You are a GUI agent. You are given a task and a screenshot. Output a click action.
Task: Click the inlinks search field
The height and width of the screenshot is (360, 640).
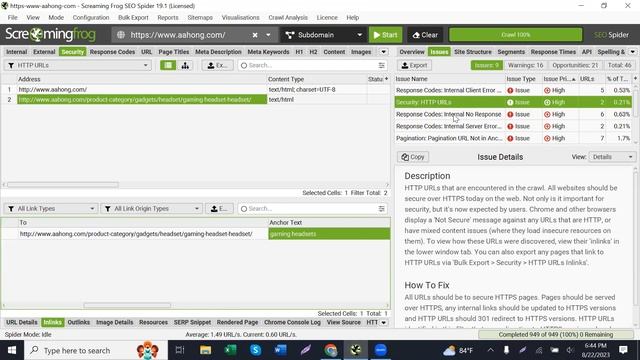pyautogui.click(x=312, y=209)
